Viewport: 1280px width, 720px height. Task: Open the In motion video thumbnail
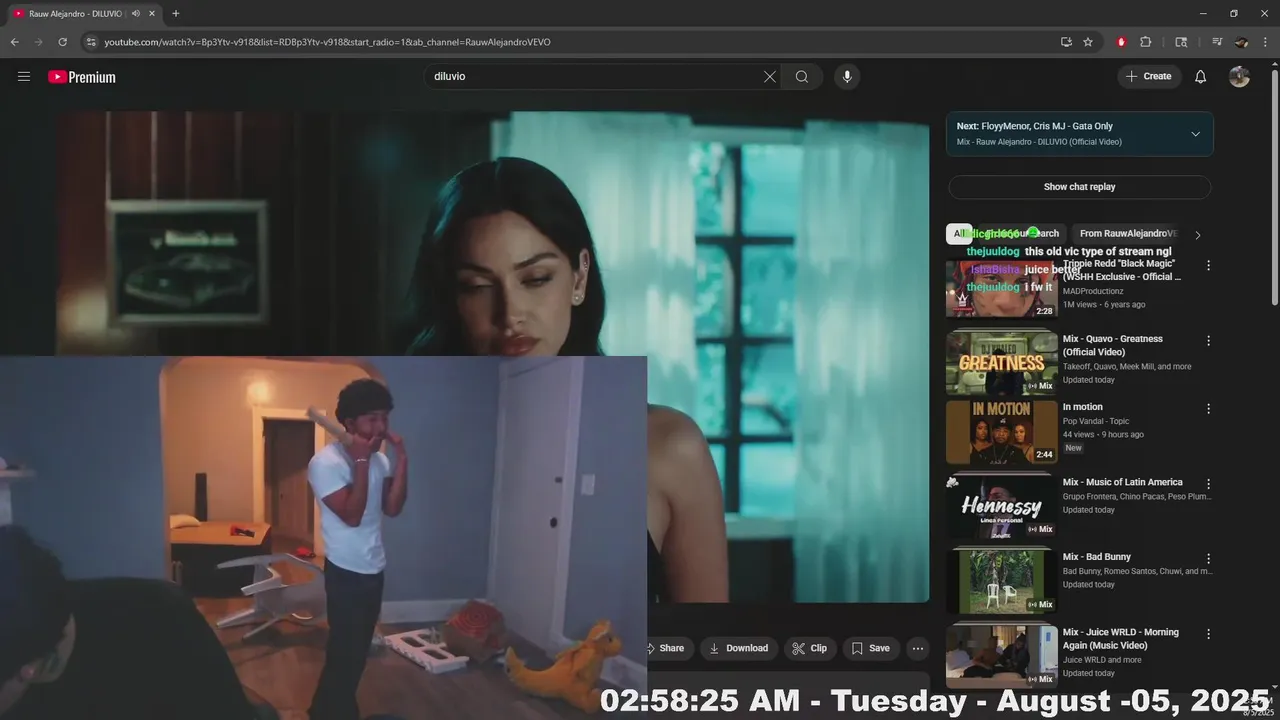pos(1001,432)
